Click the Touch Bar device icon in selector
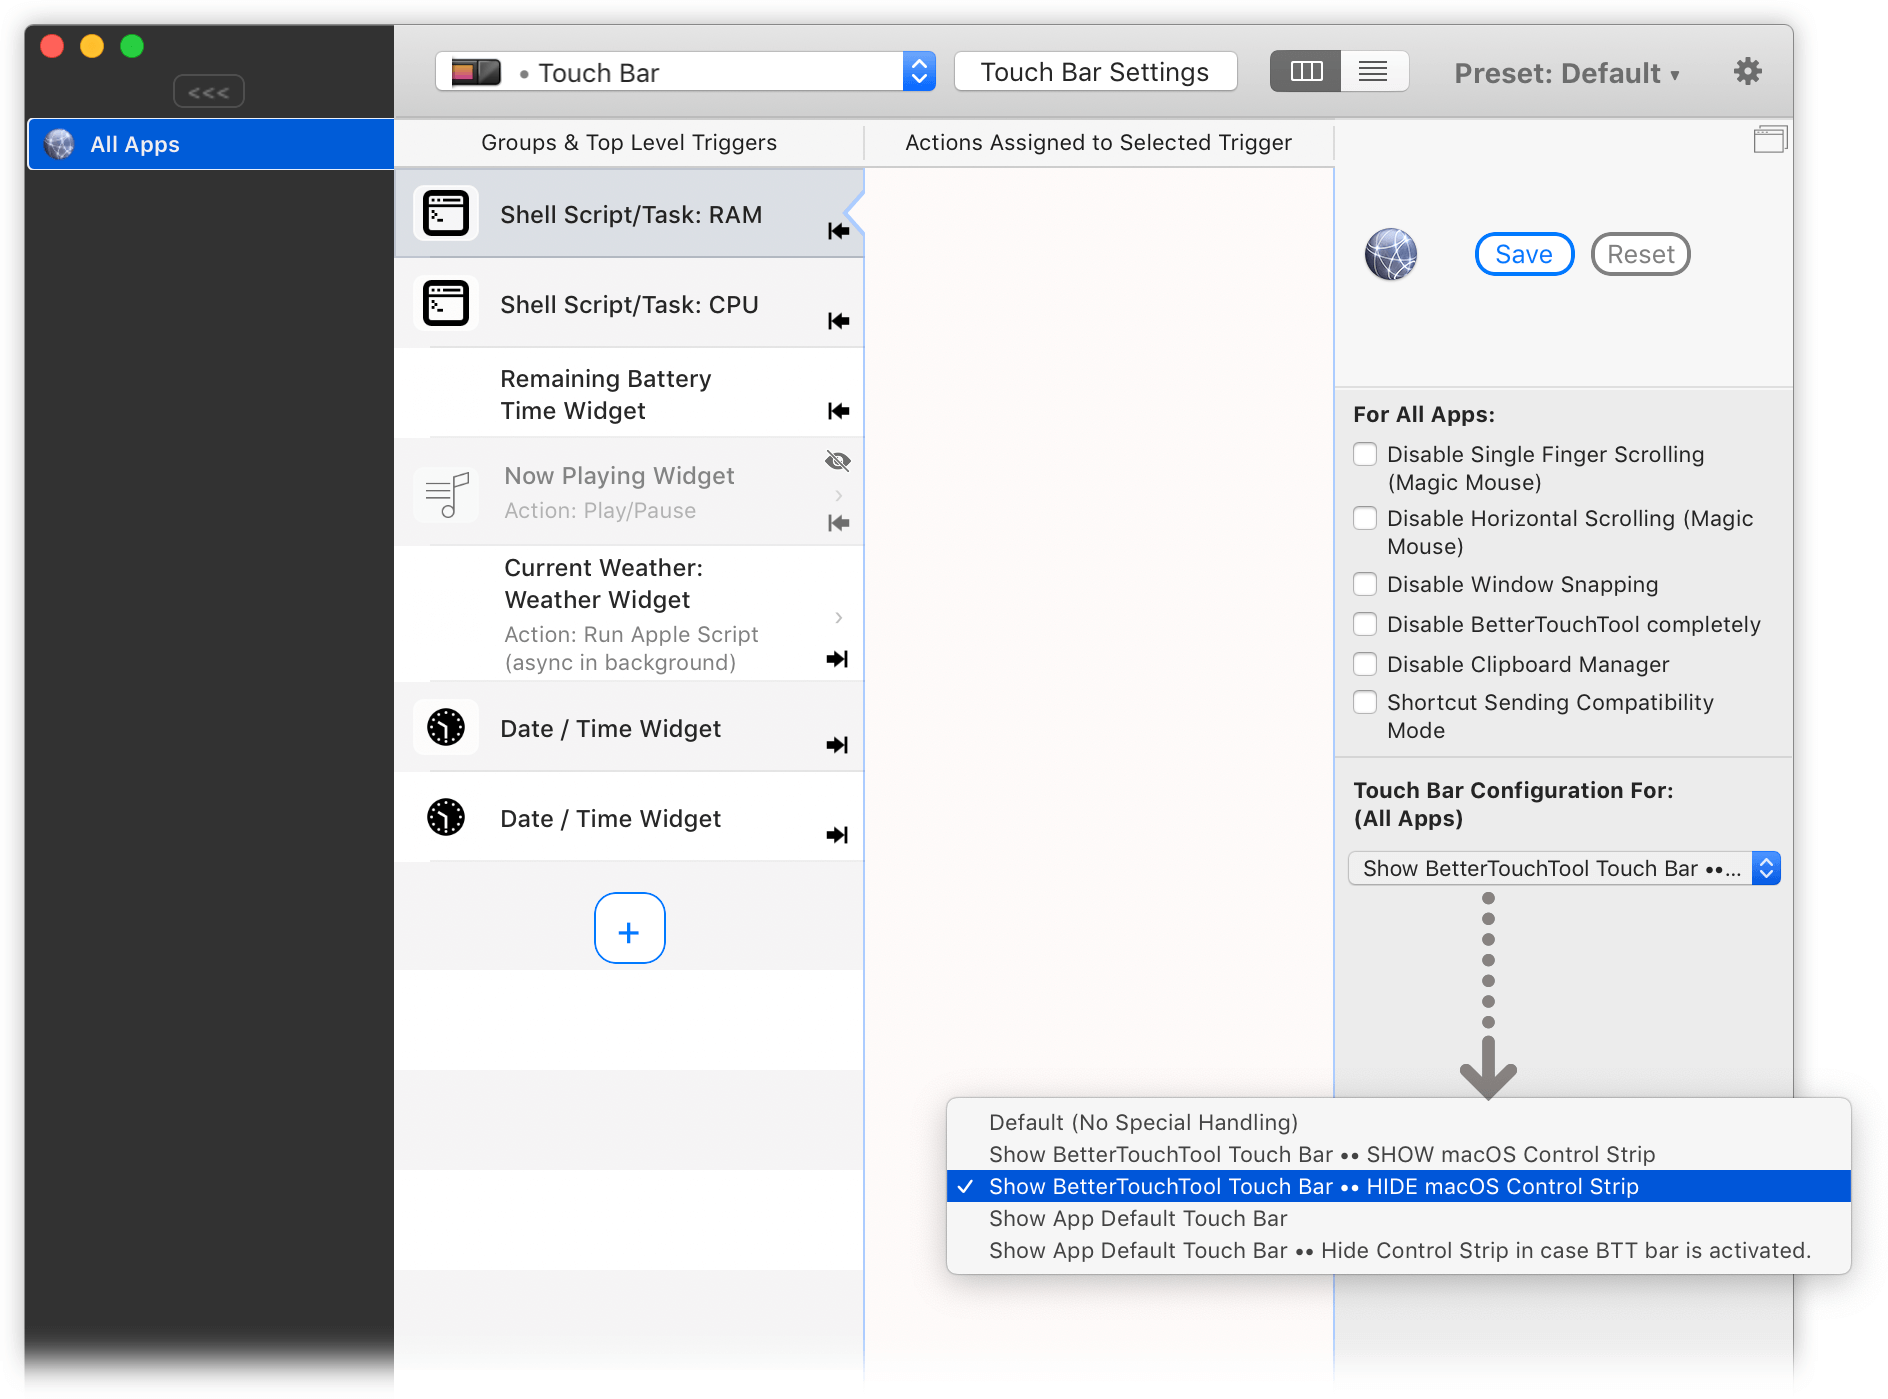Viewport: 1888px width, 1399px height. [x=476, y=72]
